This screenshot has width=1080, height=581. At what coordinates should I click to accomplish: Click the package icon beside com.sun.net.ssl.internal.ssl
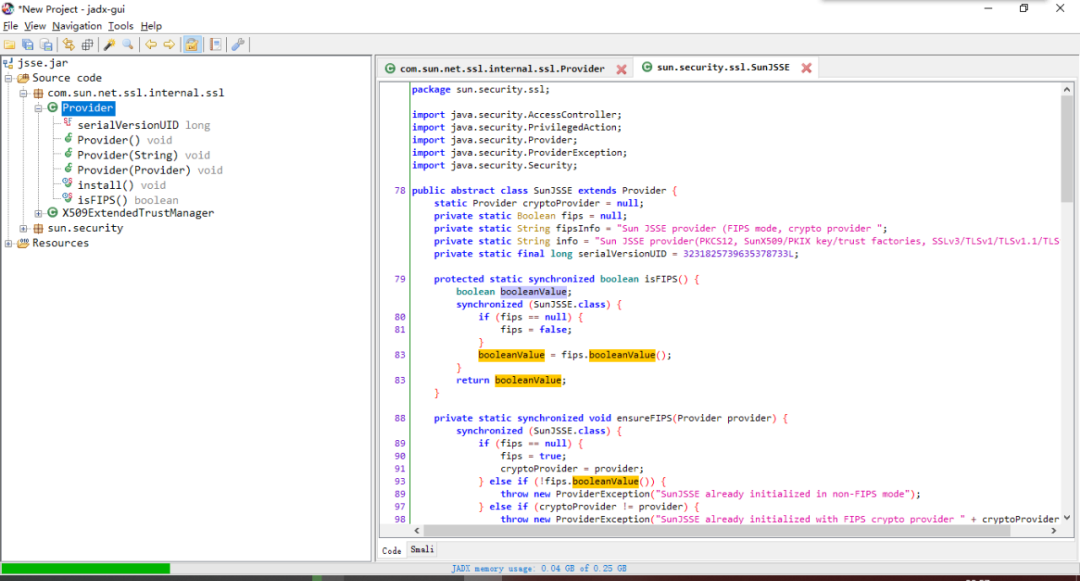39,93
